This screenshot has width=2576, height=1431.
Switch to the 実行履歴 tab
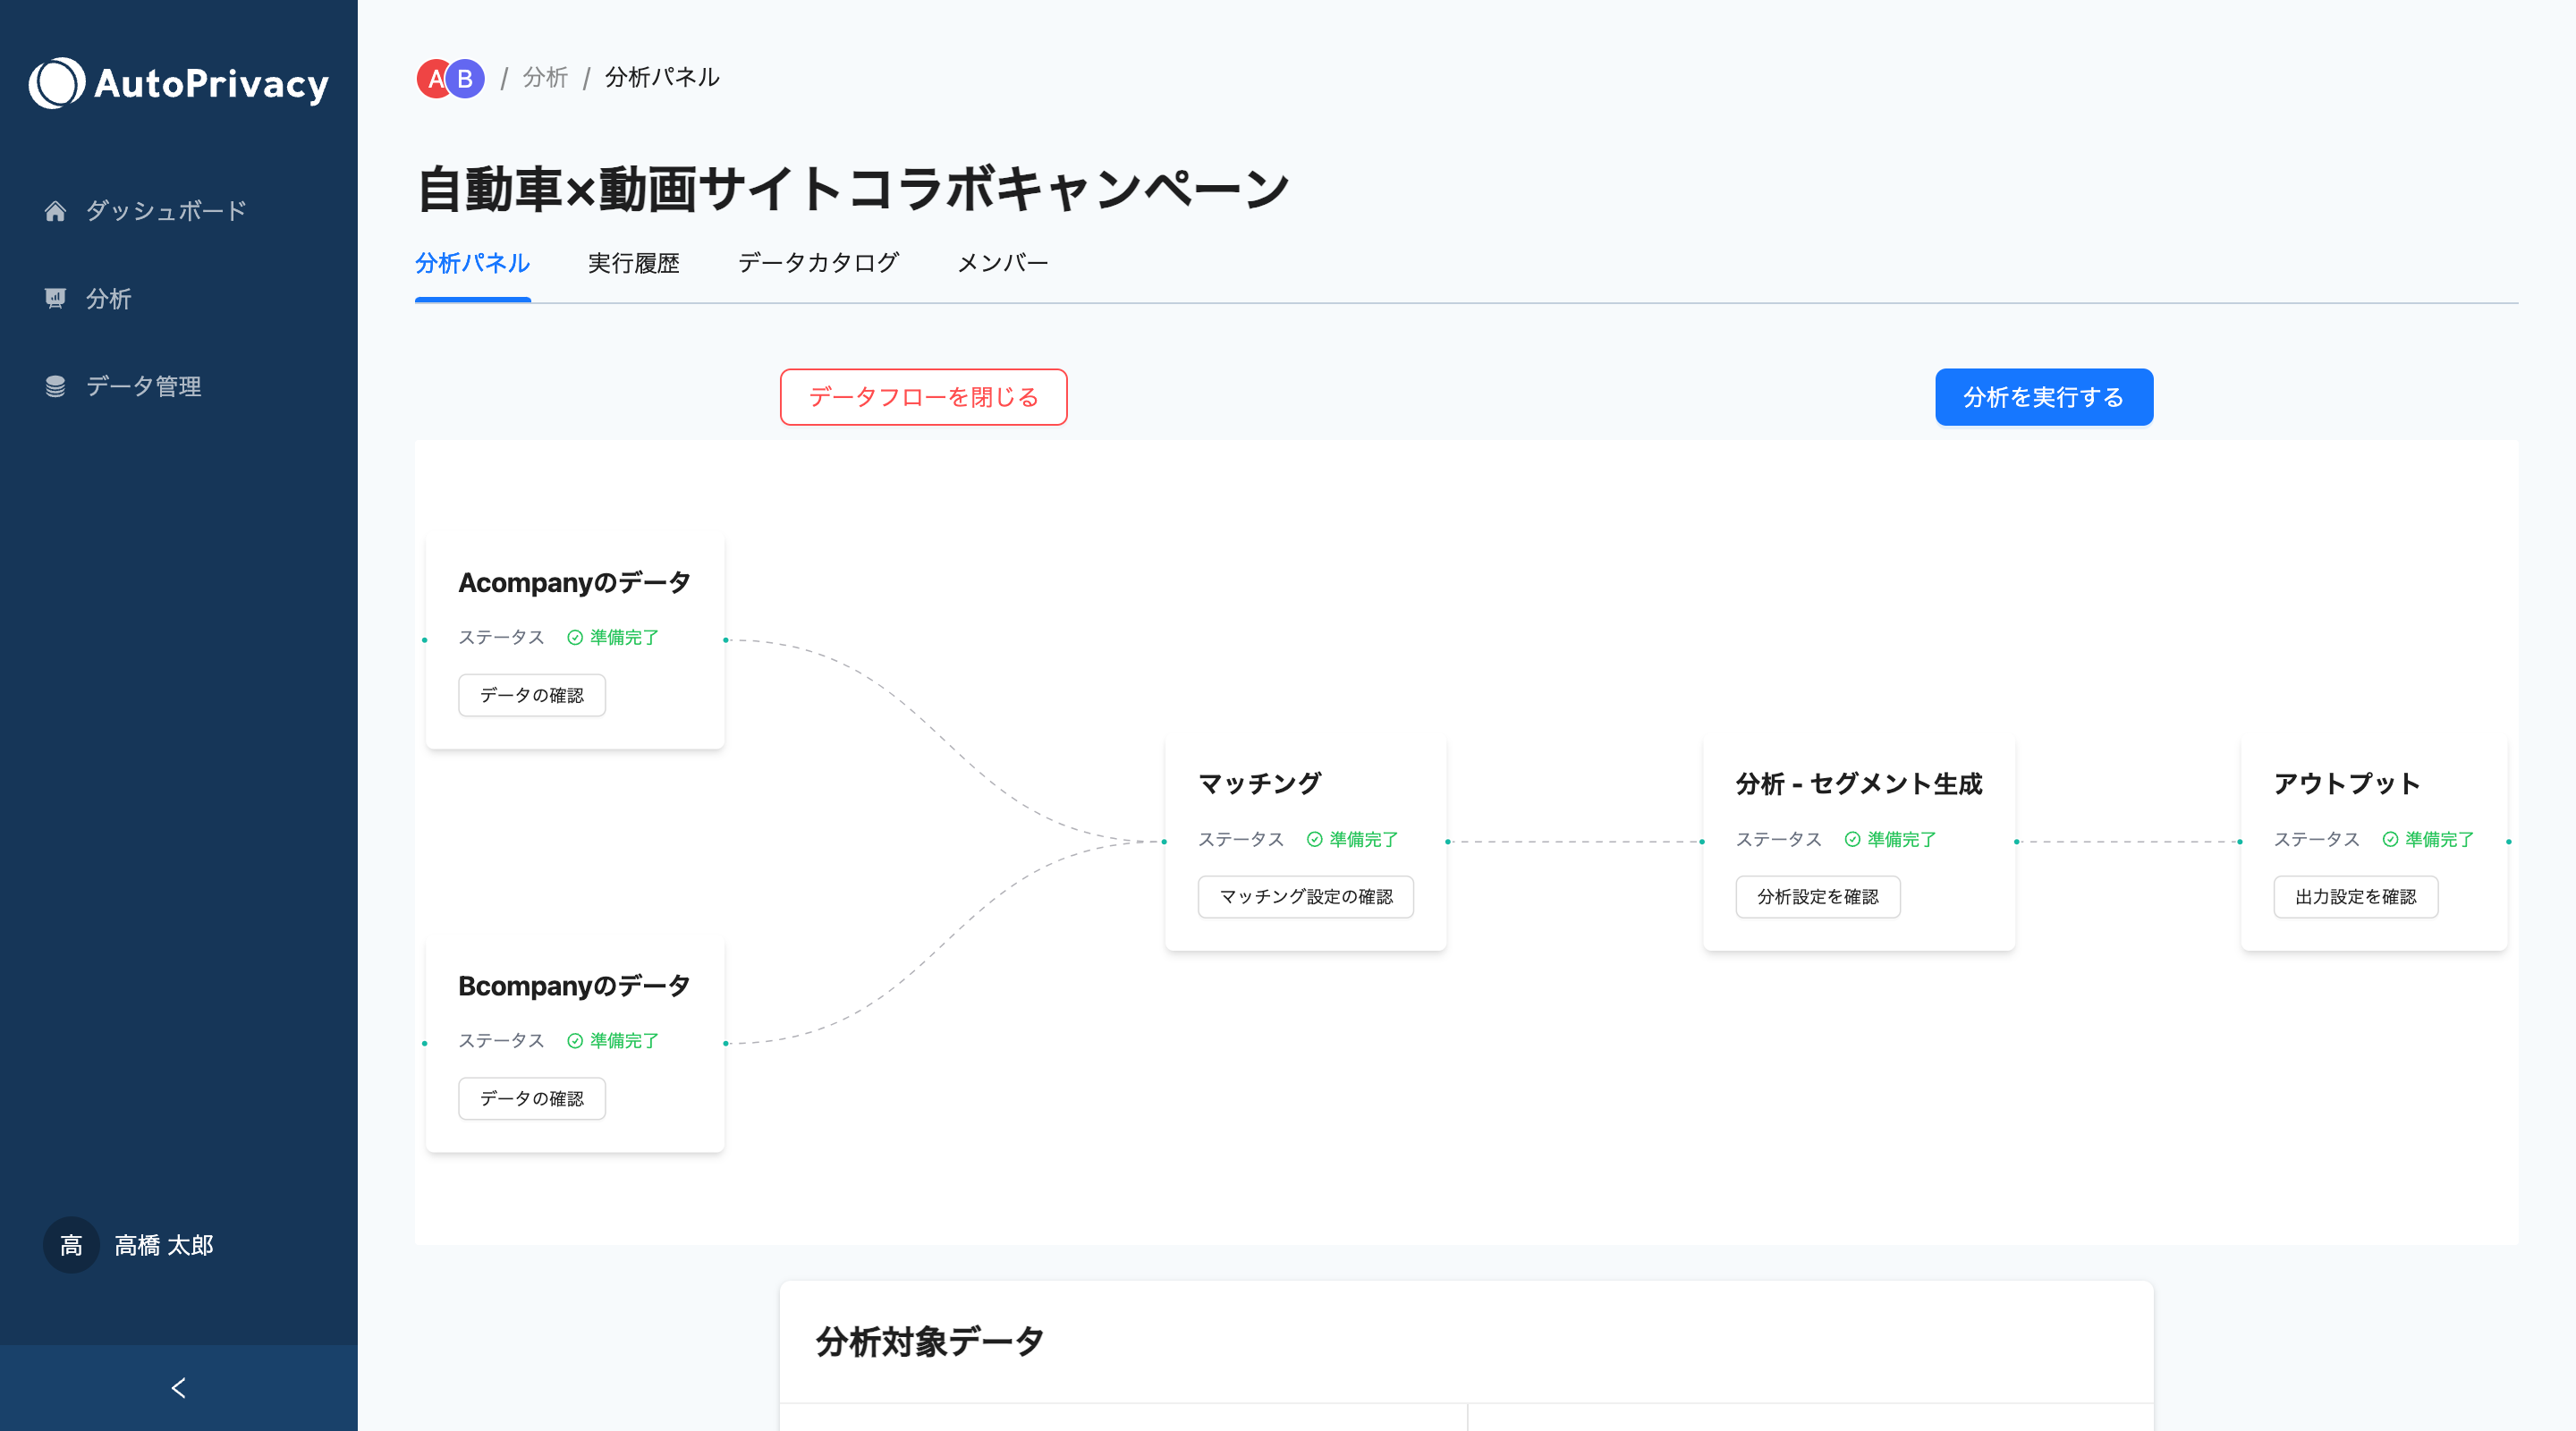[x=634, y=263]
